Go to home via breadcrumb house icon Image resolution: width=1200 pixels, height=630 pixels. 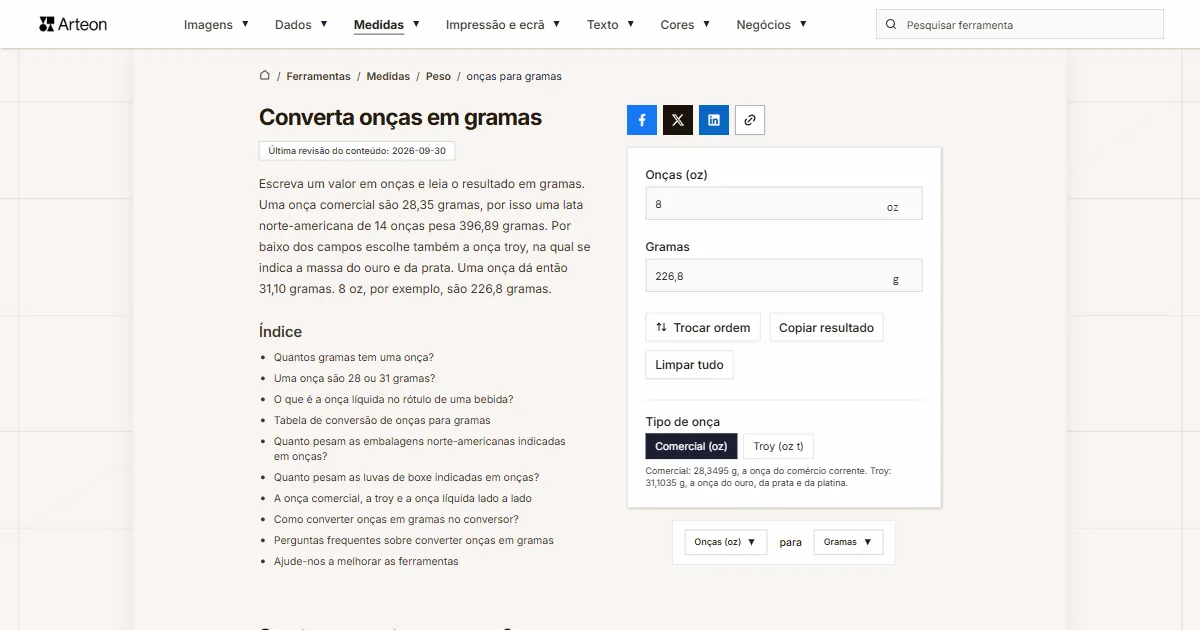coord(265,76)
